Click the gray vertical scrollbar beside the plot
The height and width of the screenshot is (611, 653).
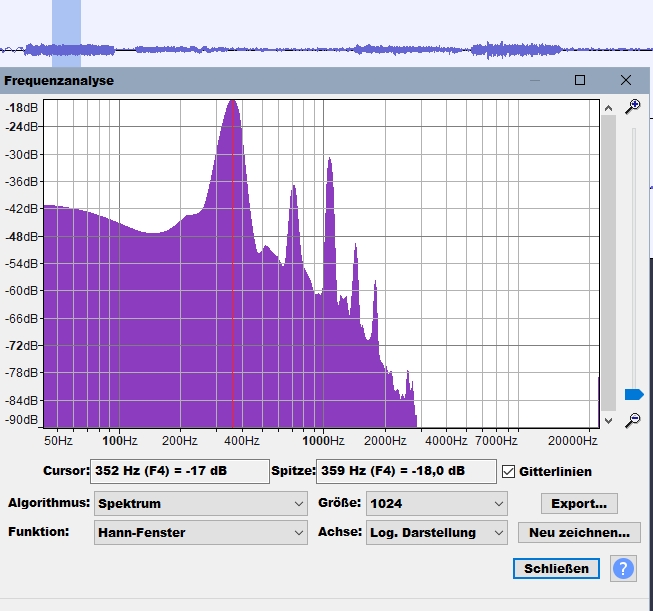coord(607,260)
